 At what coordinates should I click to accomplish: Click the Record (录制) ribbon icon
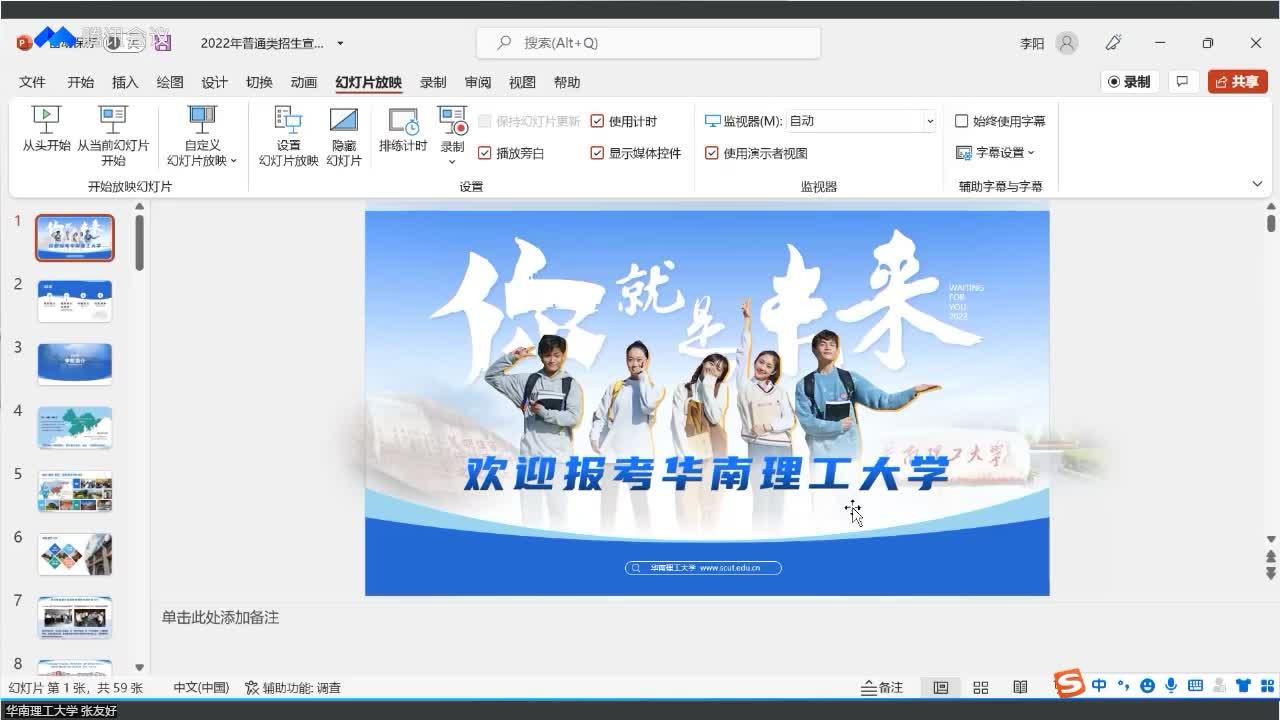453,122
